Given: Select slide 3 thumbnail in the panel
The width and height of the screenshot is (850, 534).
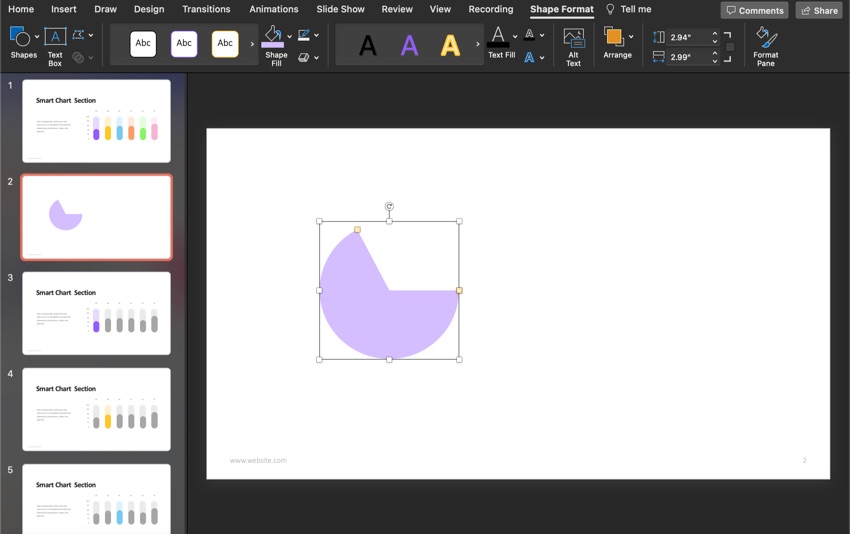Looking at the screenshot, I should click(x=96, y=313).
